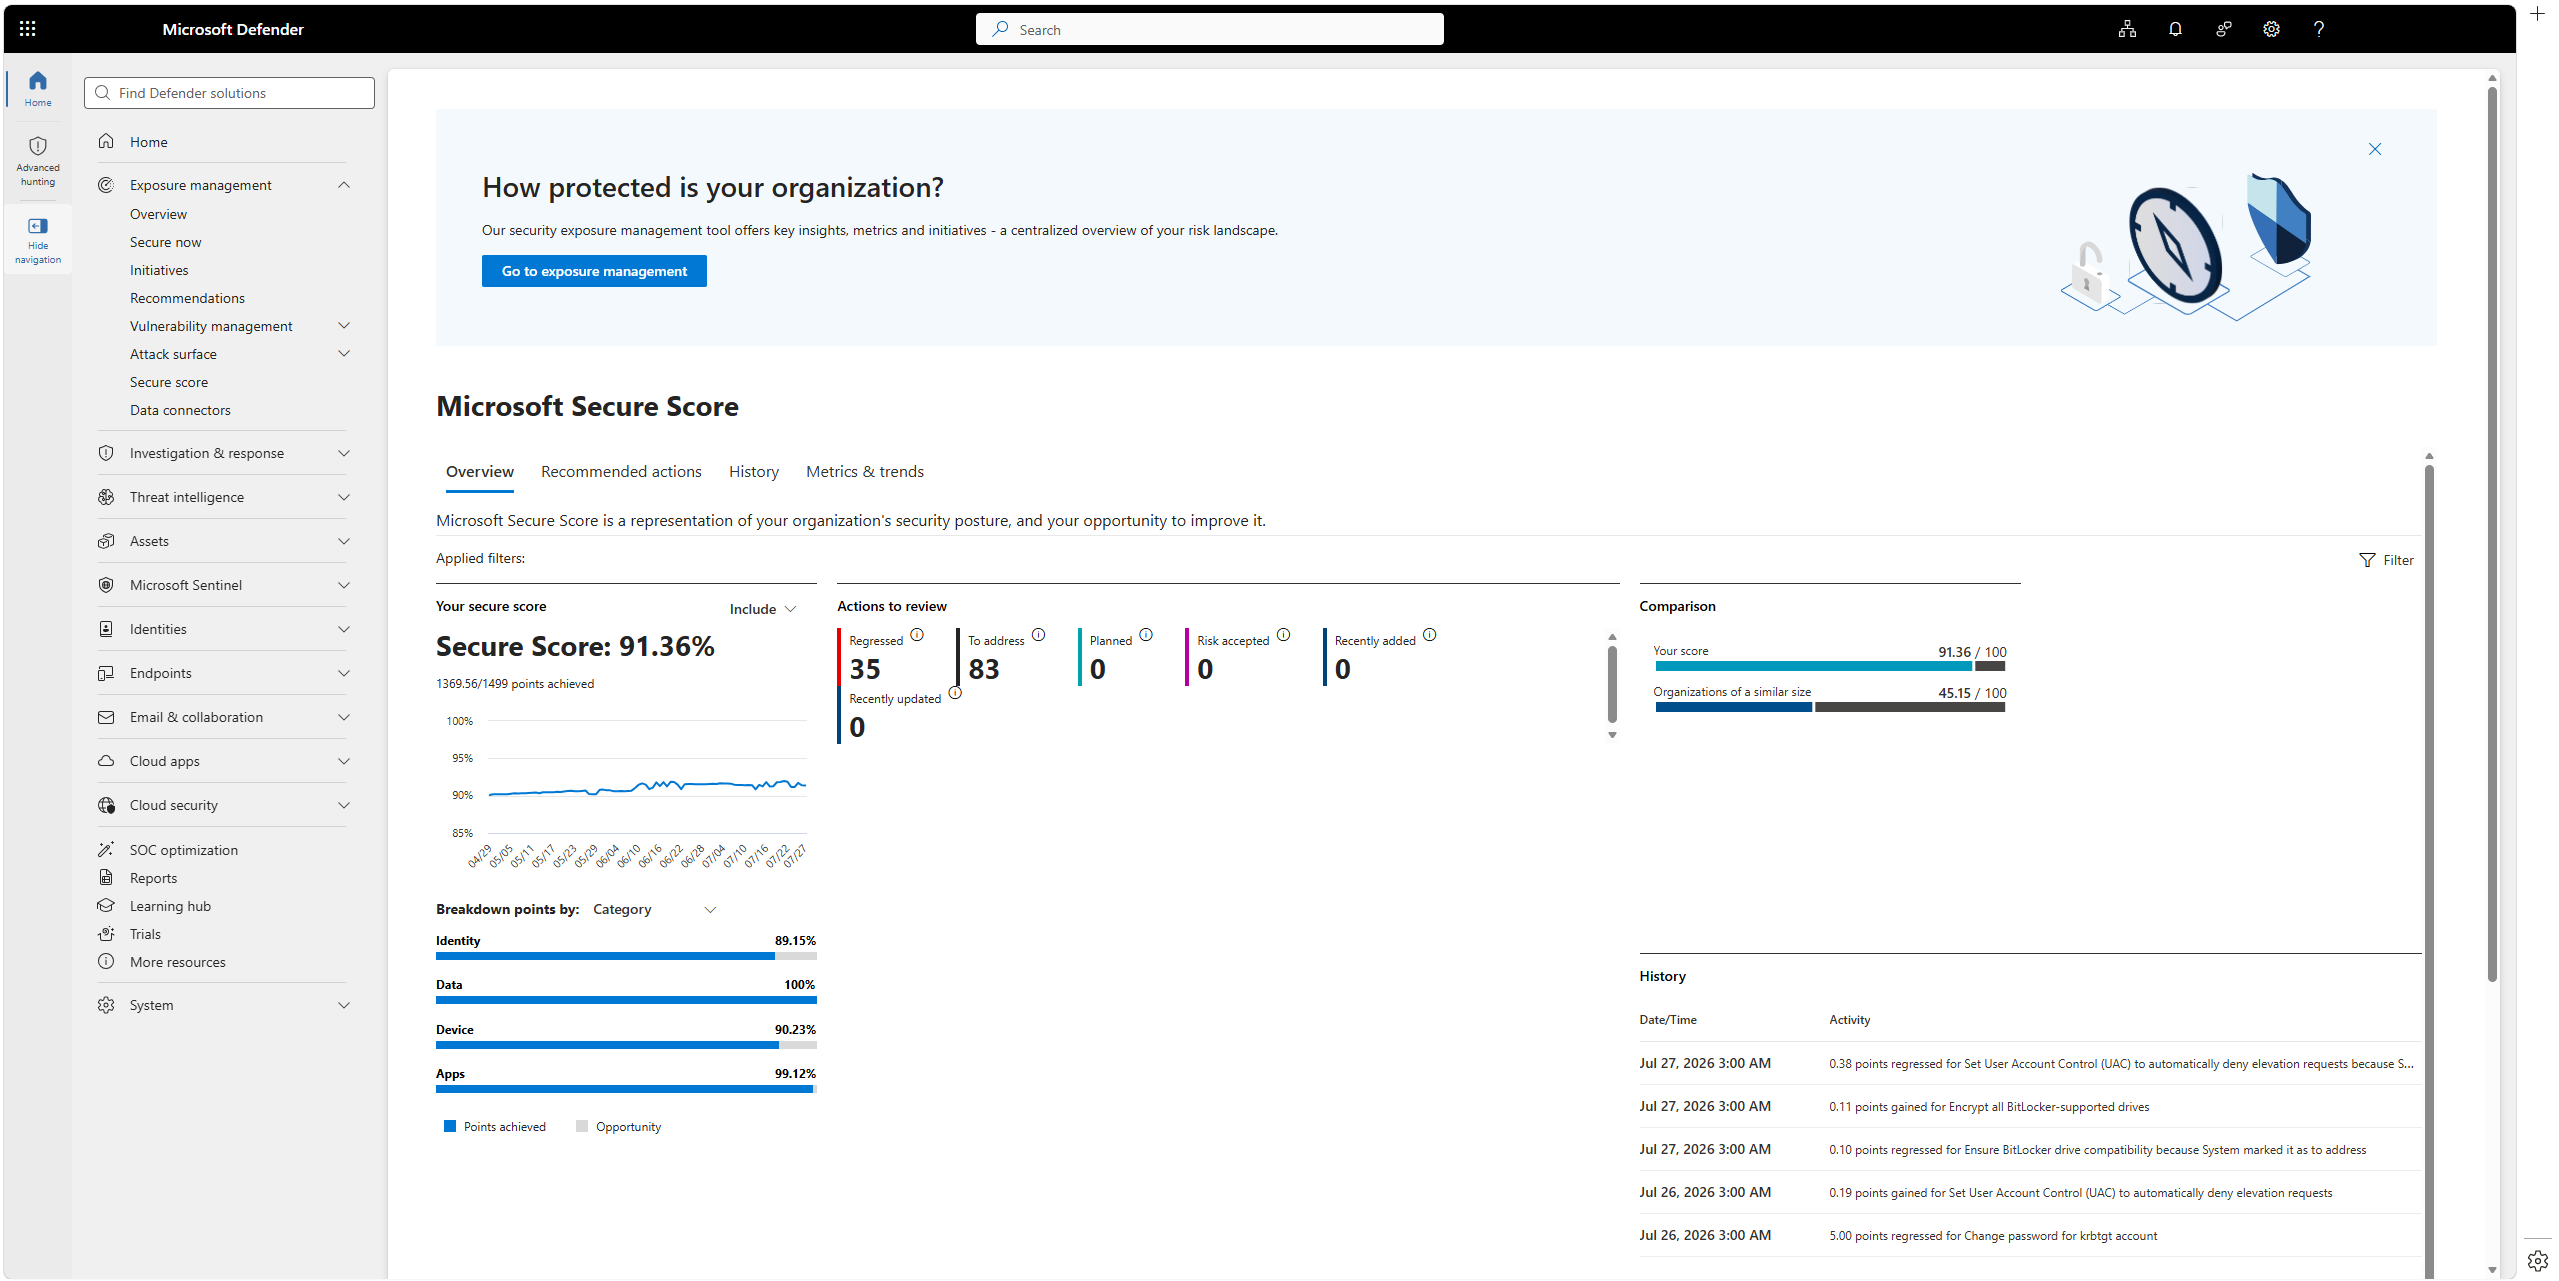Open the notifications bell icon

click(2175, 29)
